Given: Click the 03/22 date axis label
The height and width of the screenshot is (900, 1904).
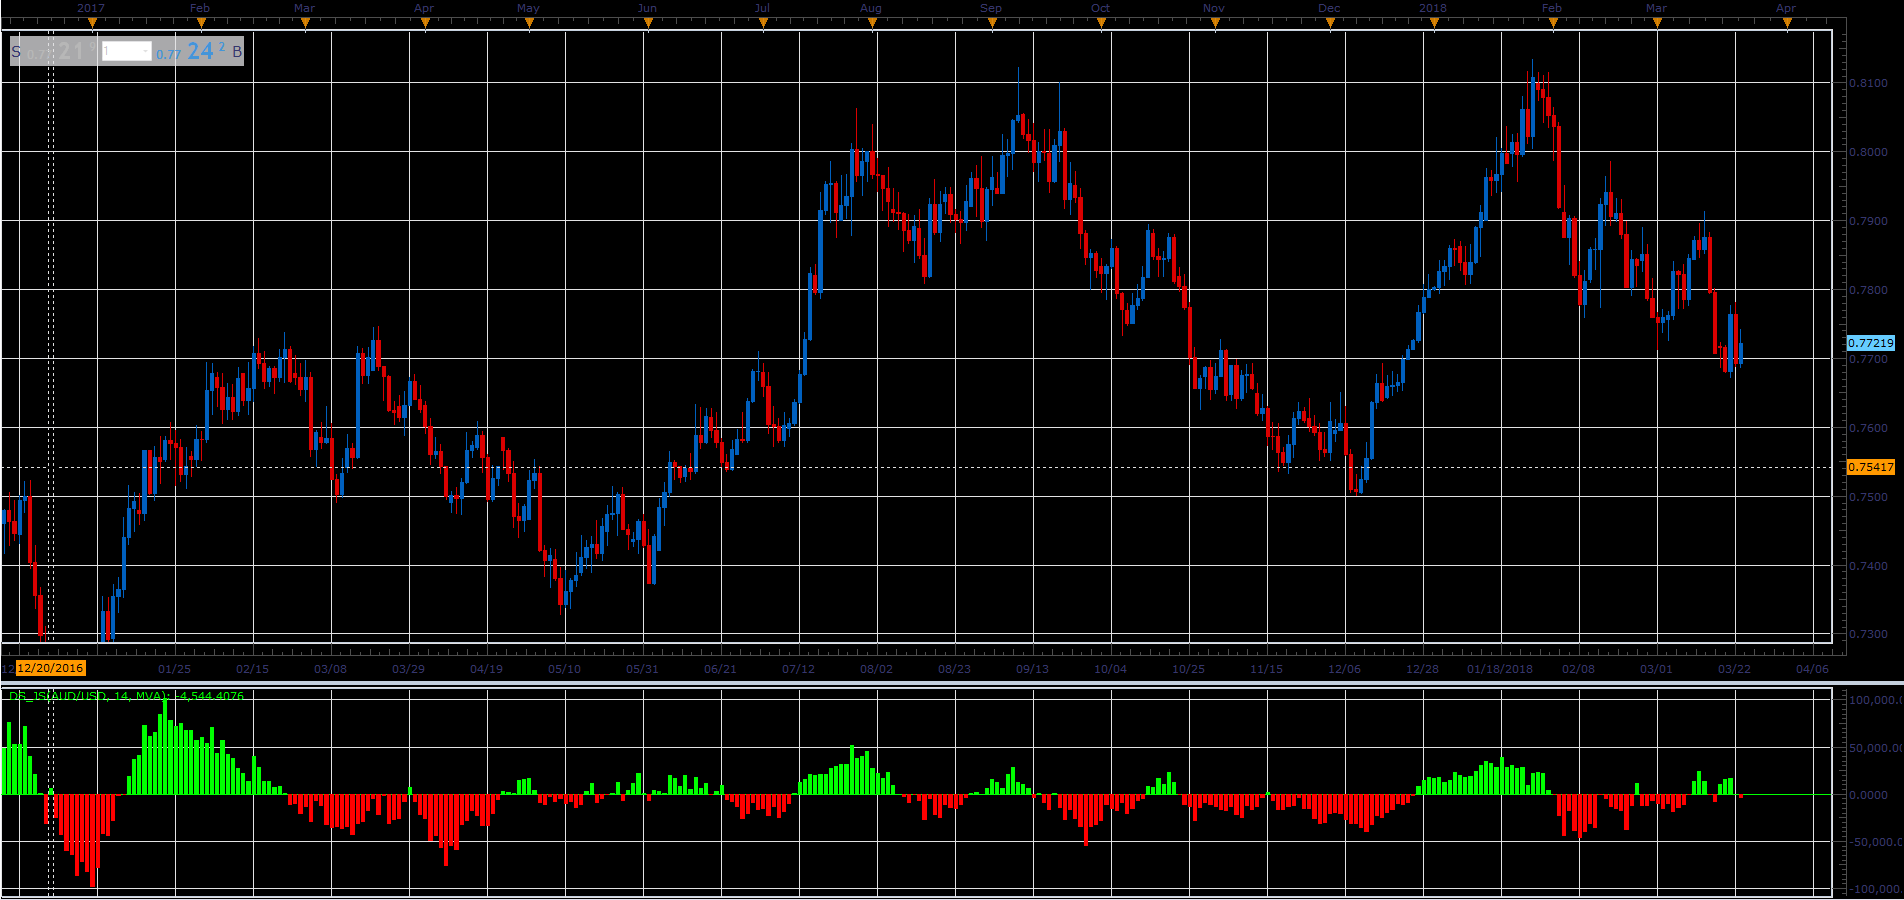Looking at the screenshot, I should click(1734, 669).
